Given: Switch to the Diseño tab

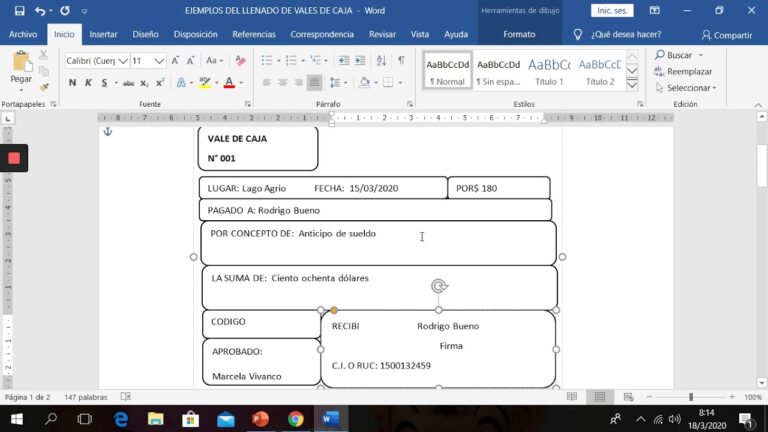Looking at the screenshot, I should click(x=145, y=34).
